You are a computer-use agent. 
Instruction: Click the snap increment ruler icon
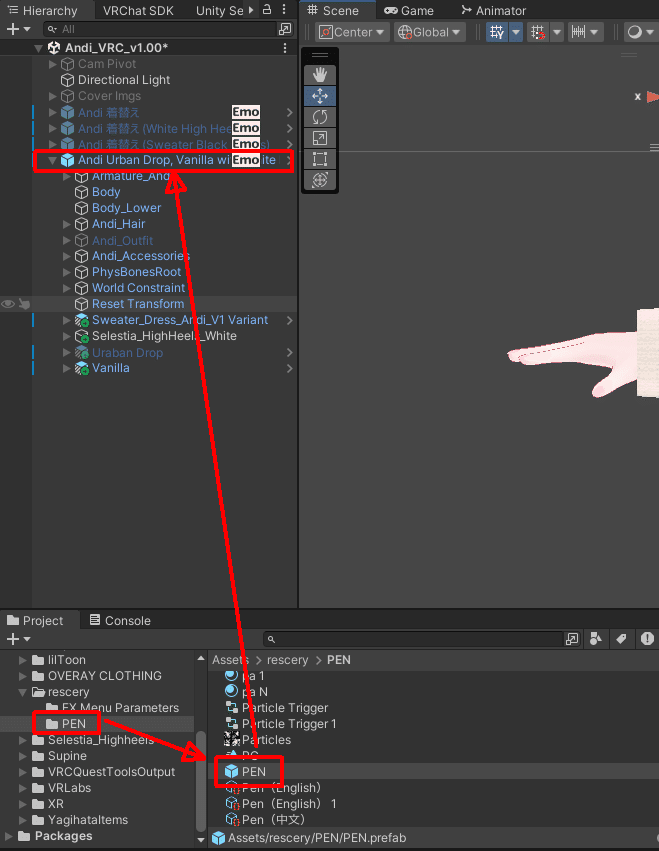point(579,33)
